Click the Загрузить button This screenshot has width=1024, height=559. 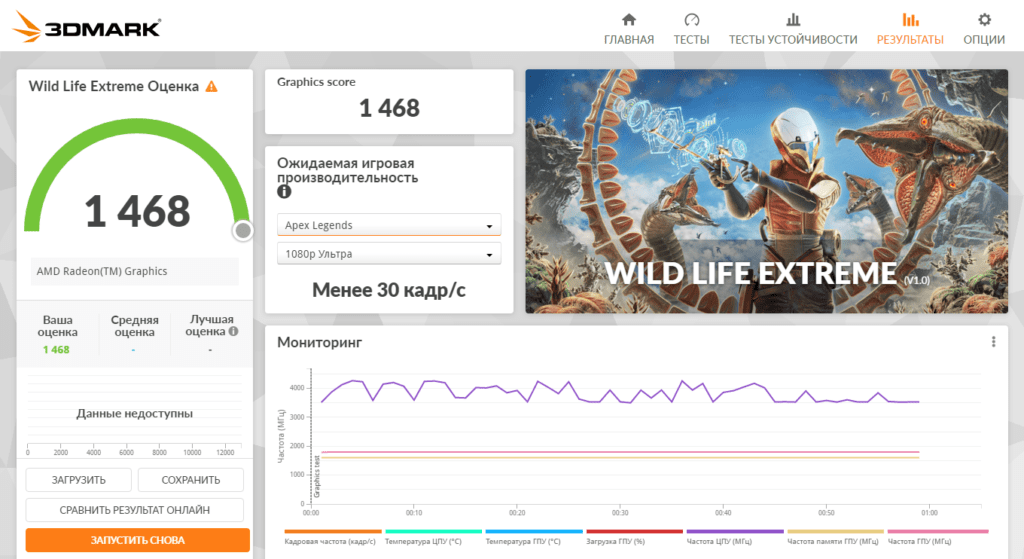tap(79, 480)
